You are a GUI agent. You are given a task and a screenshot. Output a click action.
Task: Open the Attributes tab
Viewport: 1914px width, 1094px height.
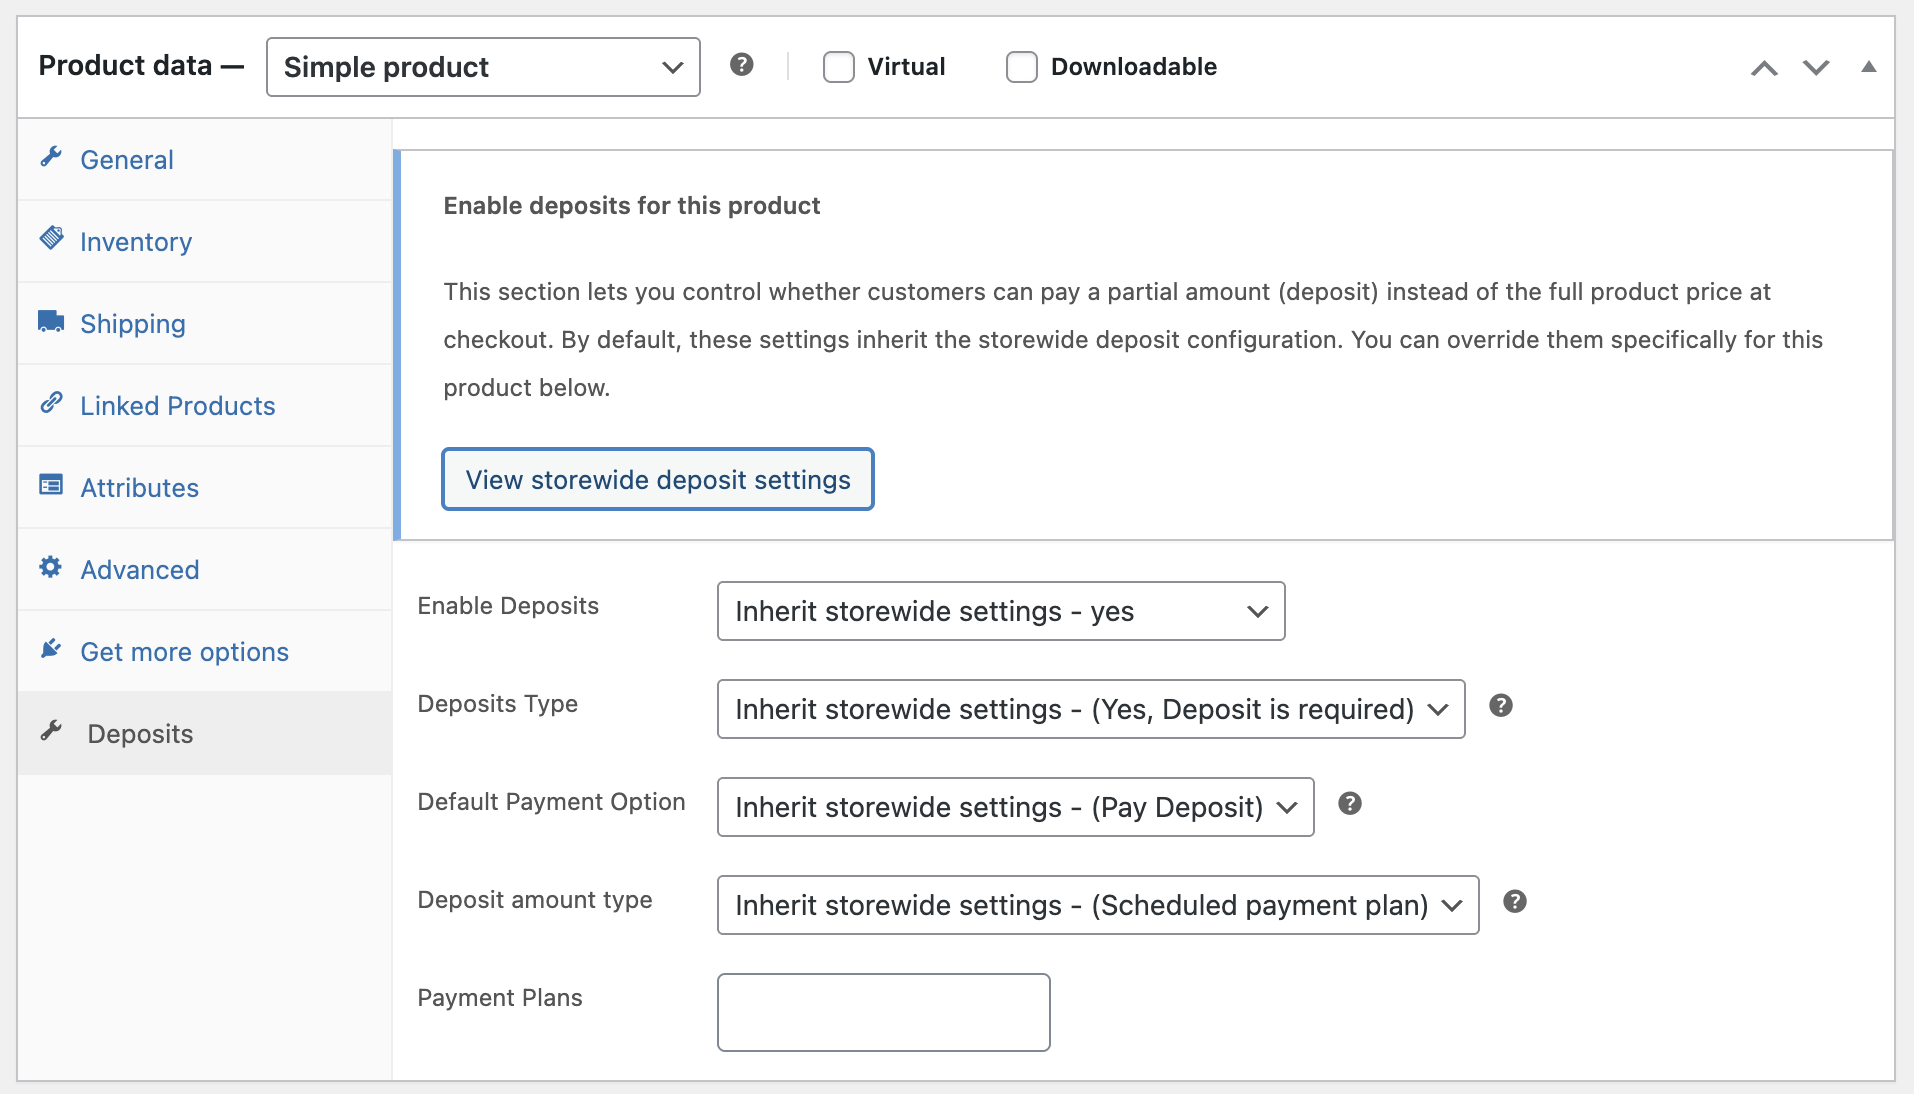[x=139, y=488]
